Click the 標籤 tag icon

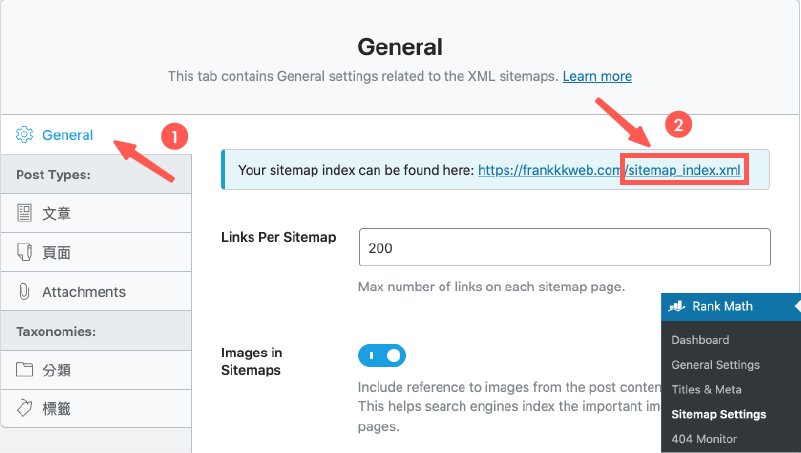25,409
